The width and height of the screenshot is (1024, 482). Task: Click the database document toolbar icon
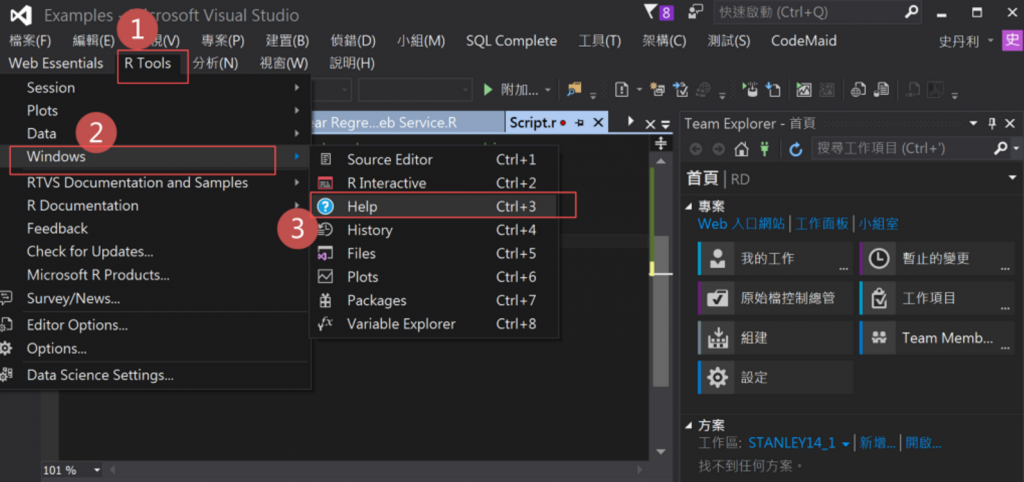882,89
